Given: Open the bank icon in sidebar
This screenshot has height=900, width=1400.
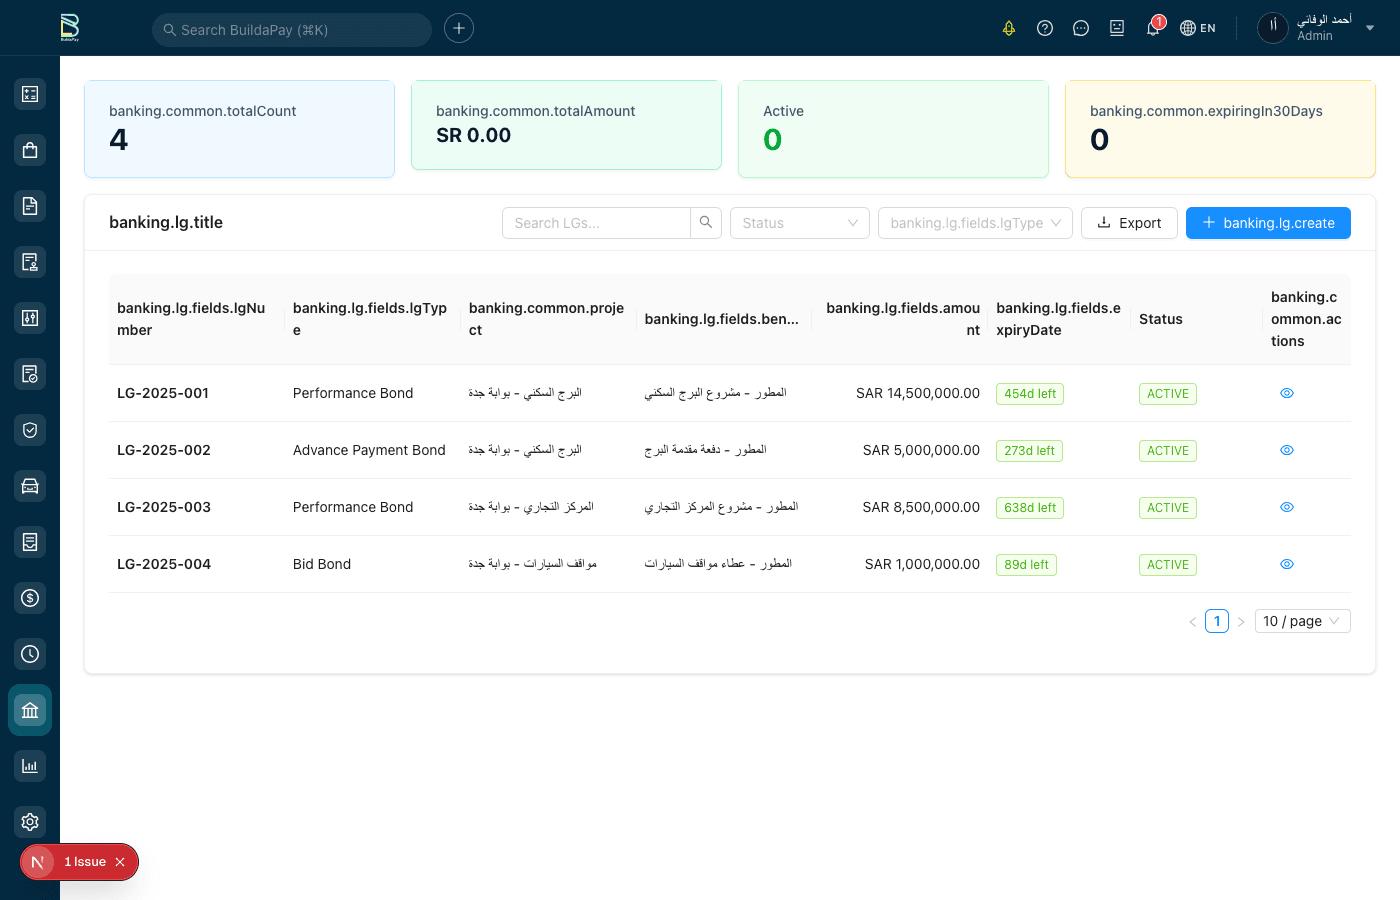Looking at the screenshot, I should (x=30, y=710).
